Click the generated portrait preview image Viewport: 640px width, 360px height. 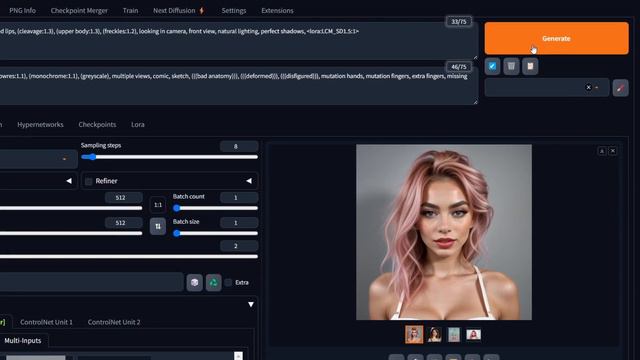444,232
